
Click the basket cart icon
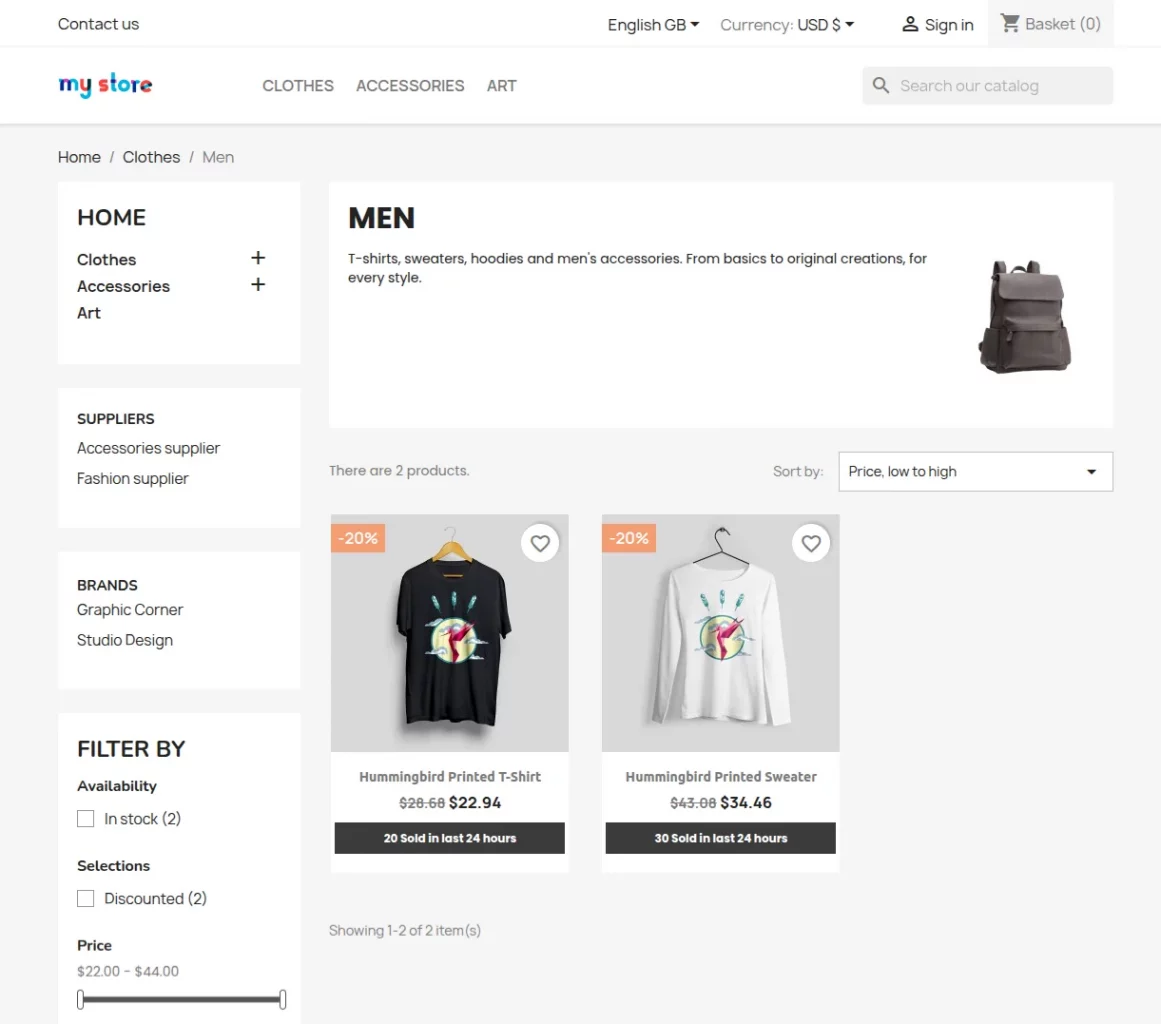click(1010, 24)
